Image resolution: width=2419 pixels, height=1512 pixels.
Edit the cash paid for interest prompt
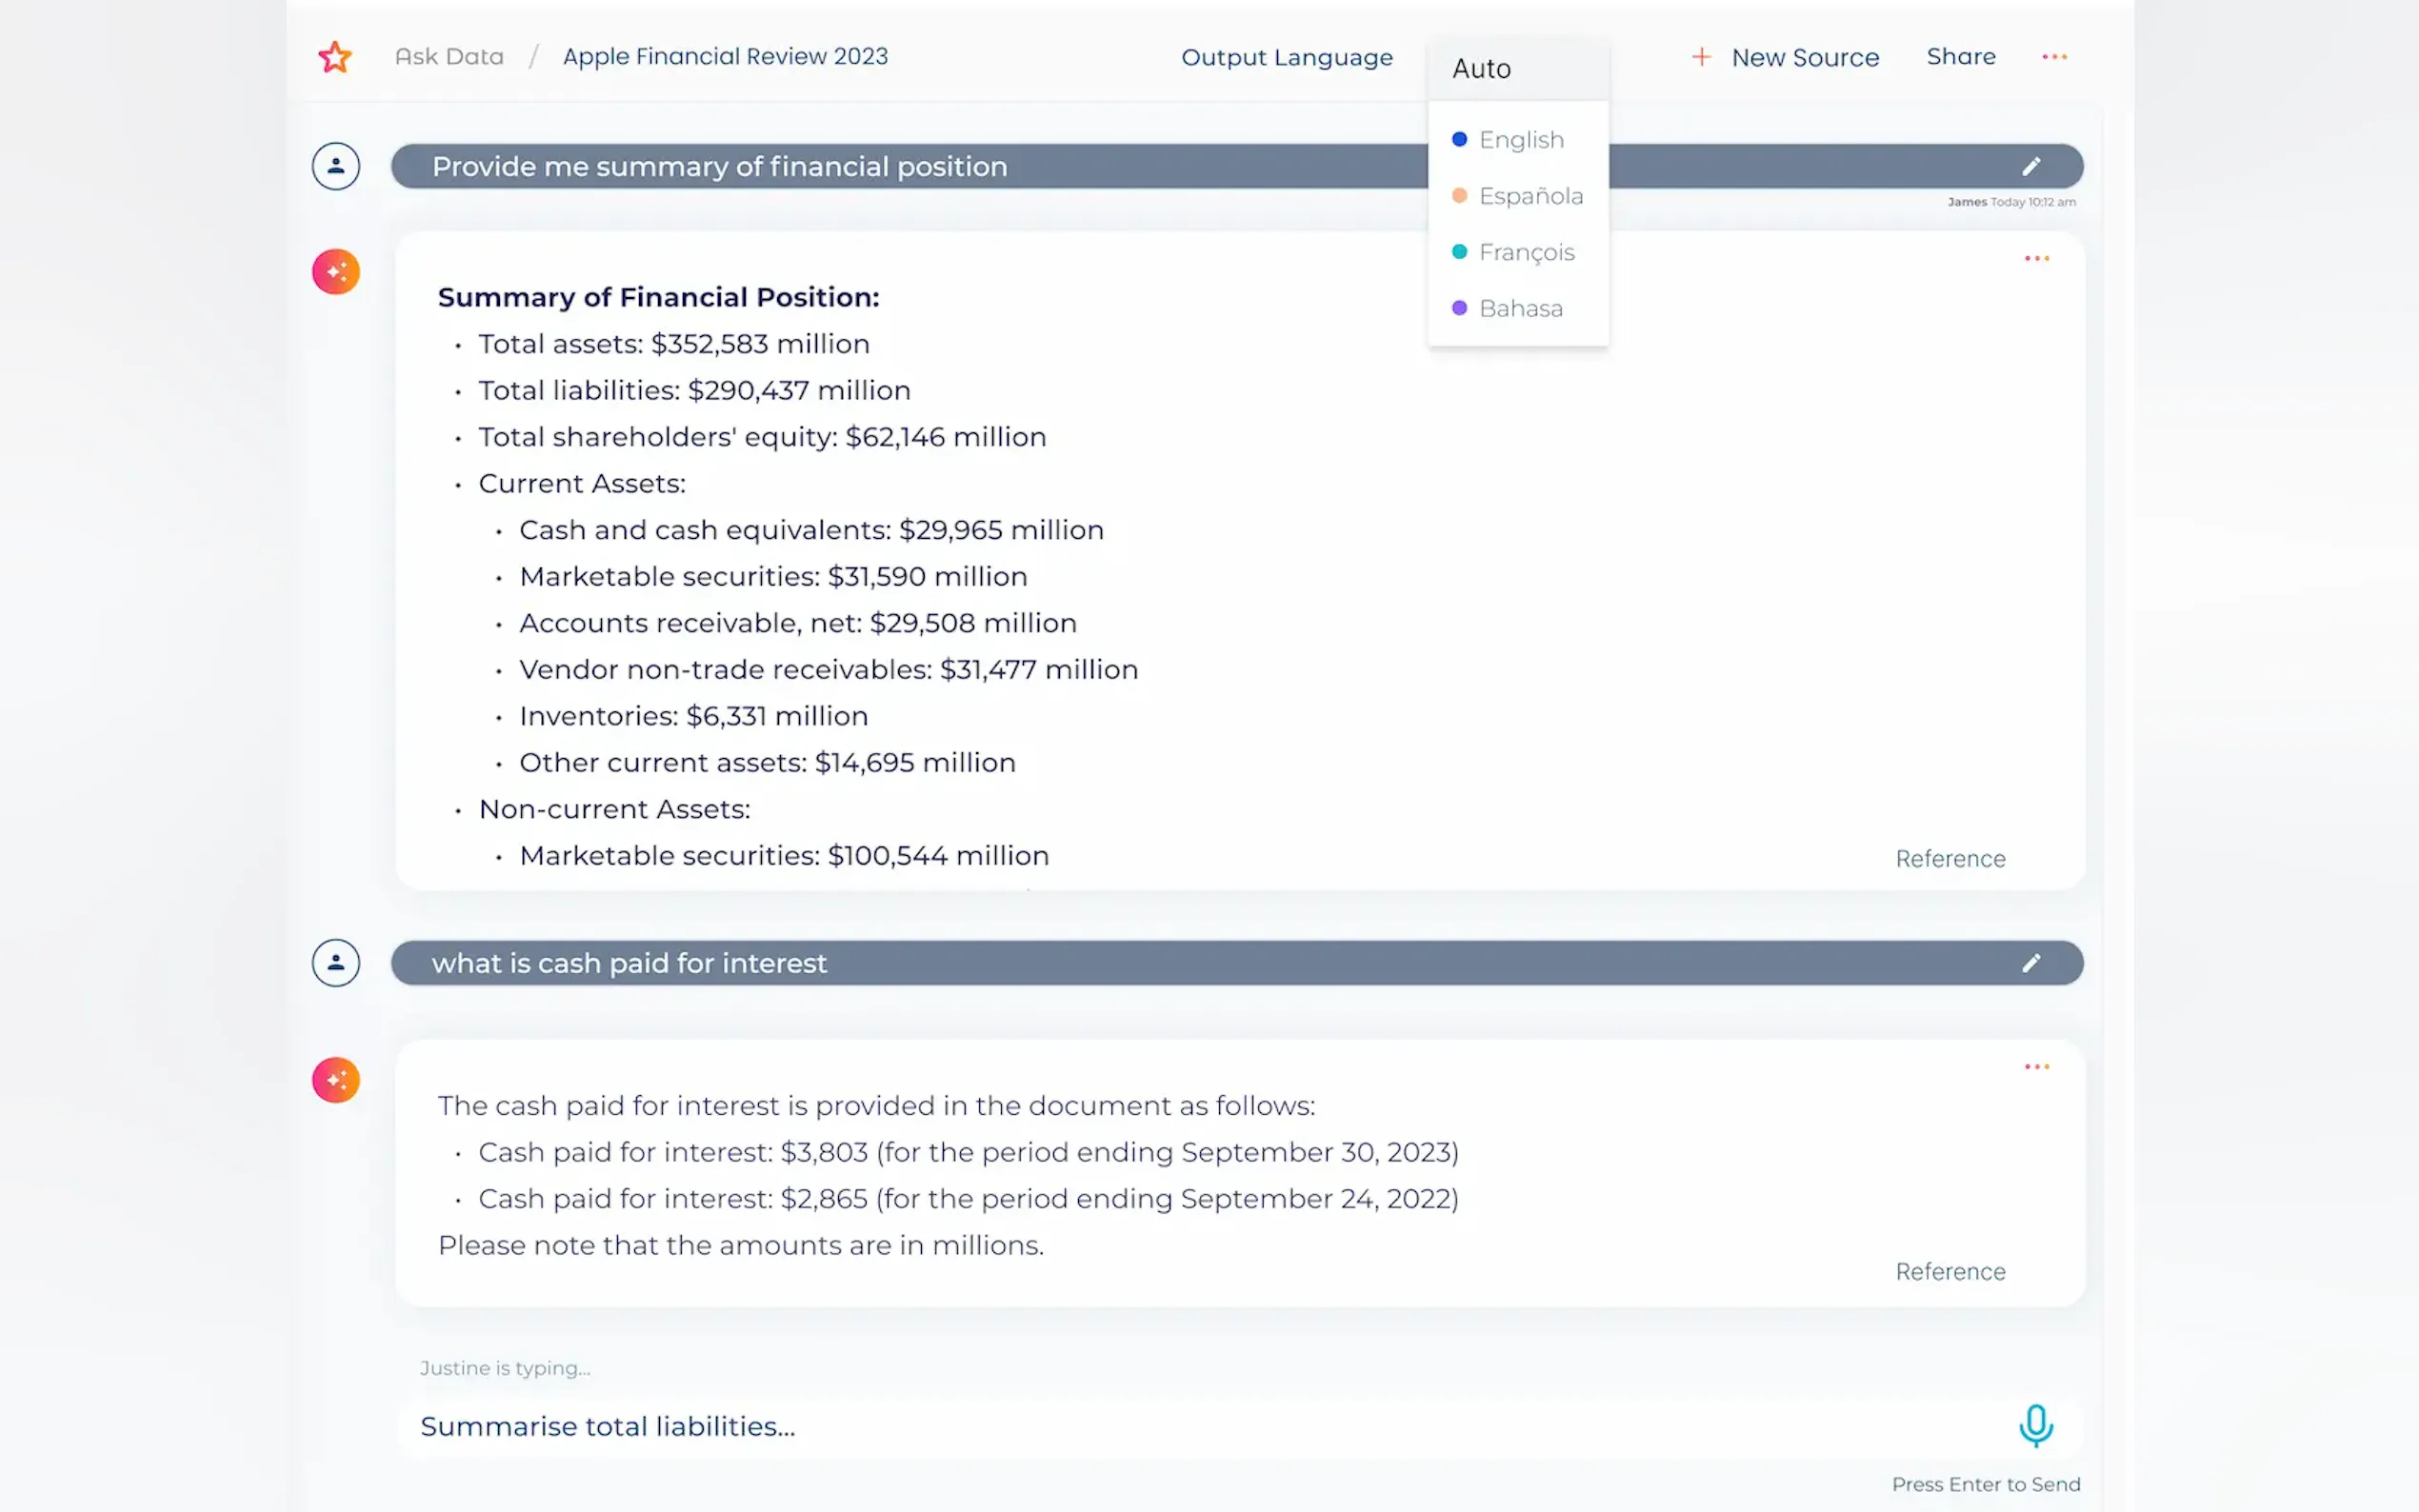coord(2030,963)
